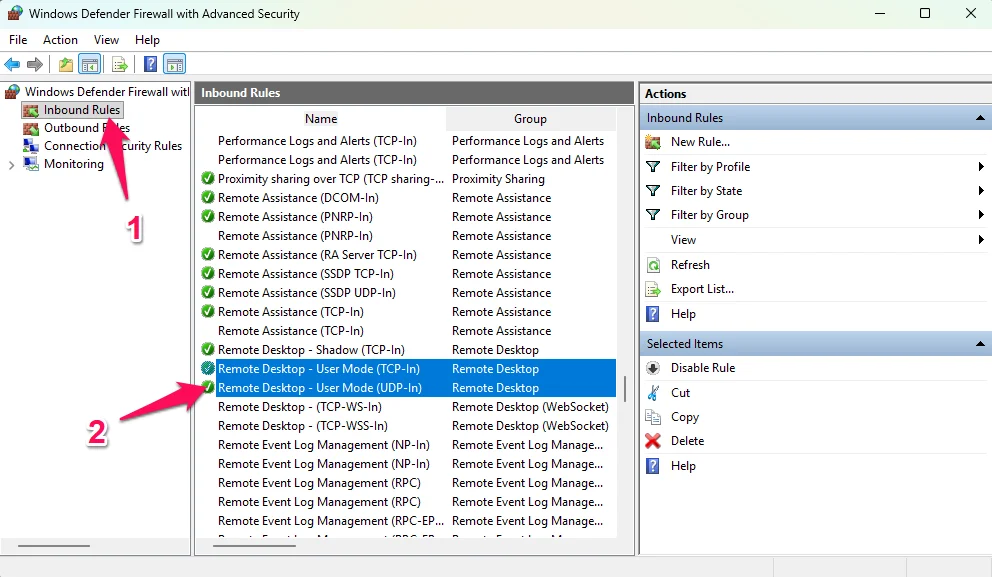Click the red X Delete icon
The image size is (992, 577).
coord(653,441)
